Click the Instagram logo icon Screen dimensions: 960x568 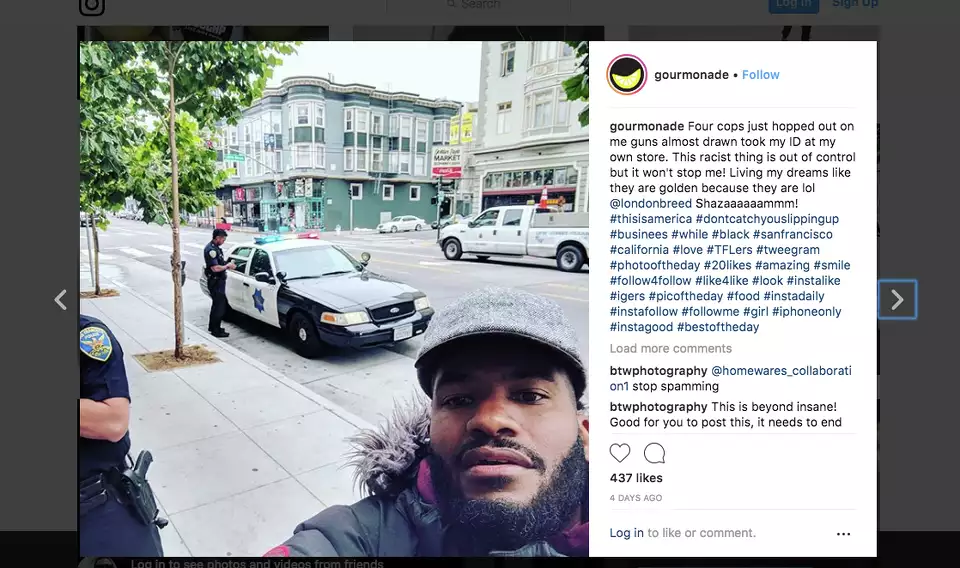tap(92, 6)
